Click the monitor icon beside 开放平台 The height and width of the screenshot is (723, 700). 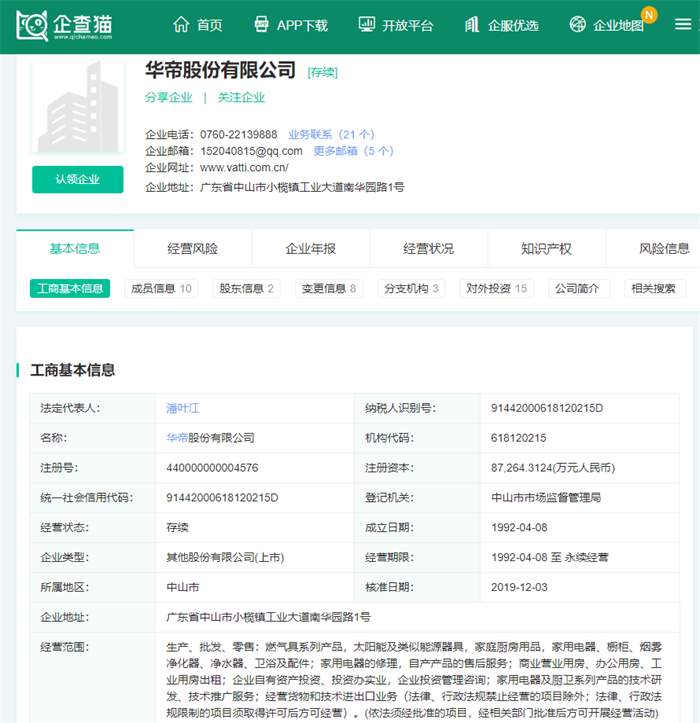(x=367, y=24)
